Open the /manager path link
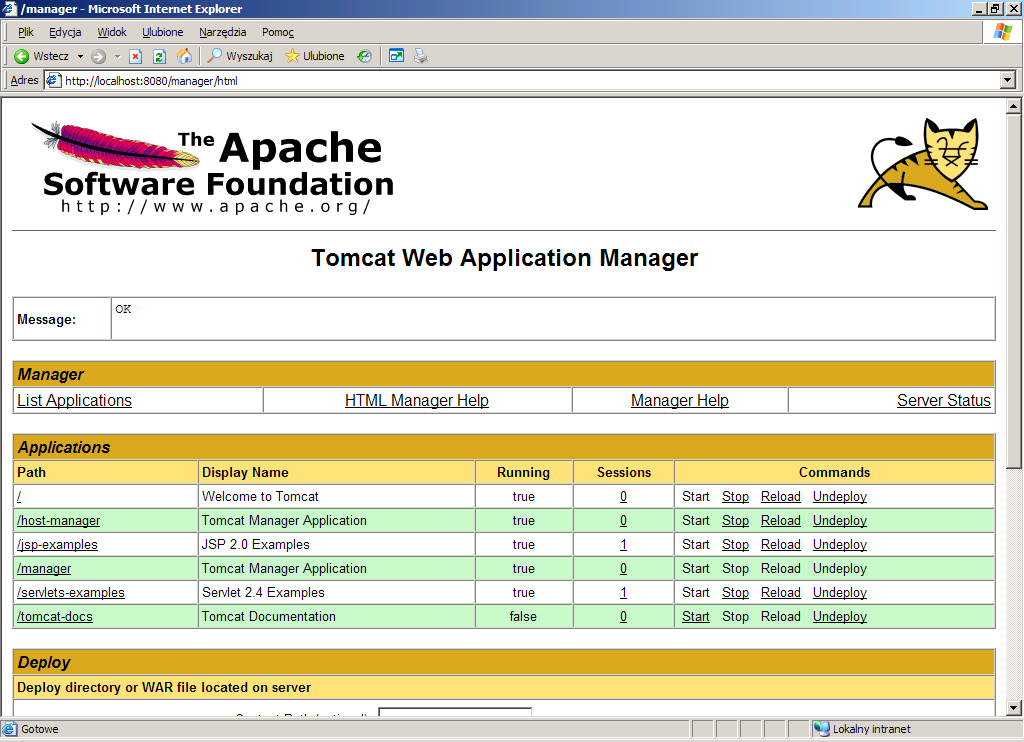Screen dimensions: 1024x742 (x=44, y=569)
